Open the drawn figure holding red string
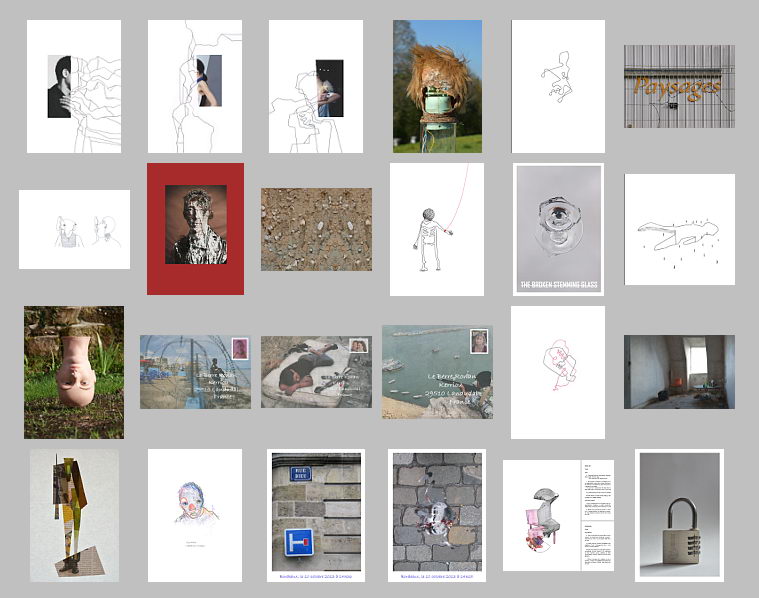The height and width of the screenshot is (598, 759). click(437, 230)
